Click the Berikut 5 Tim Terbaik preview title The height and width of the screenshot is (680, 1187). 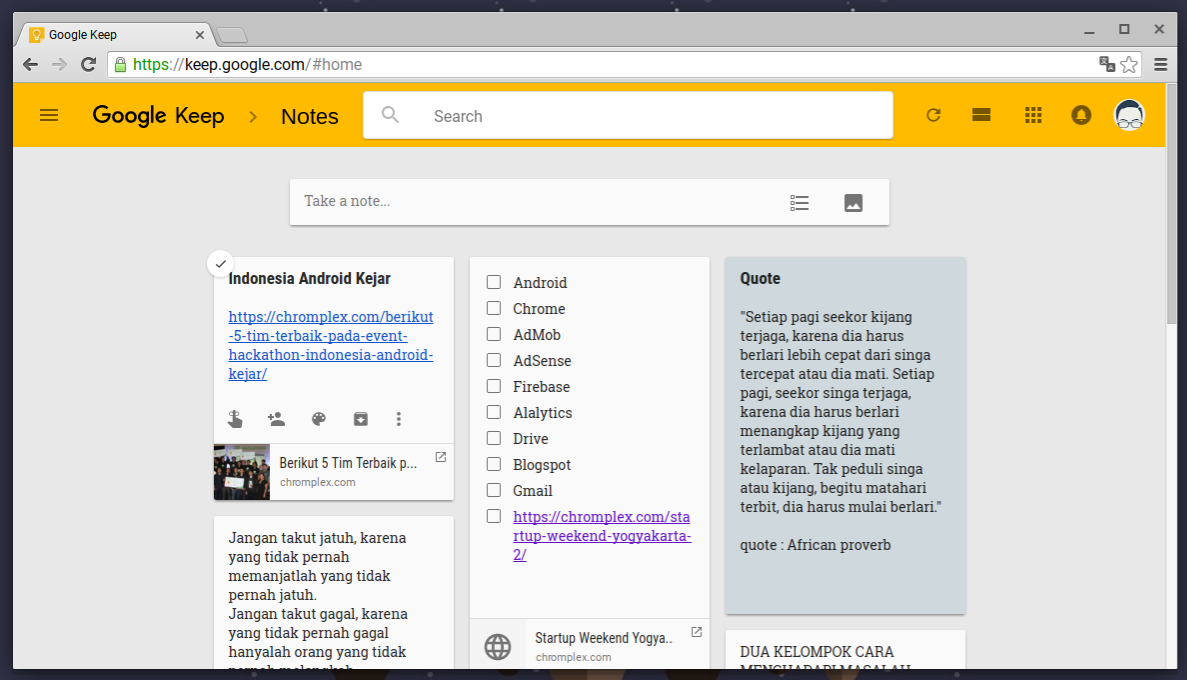(x=347, y=463)
